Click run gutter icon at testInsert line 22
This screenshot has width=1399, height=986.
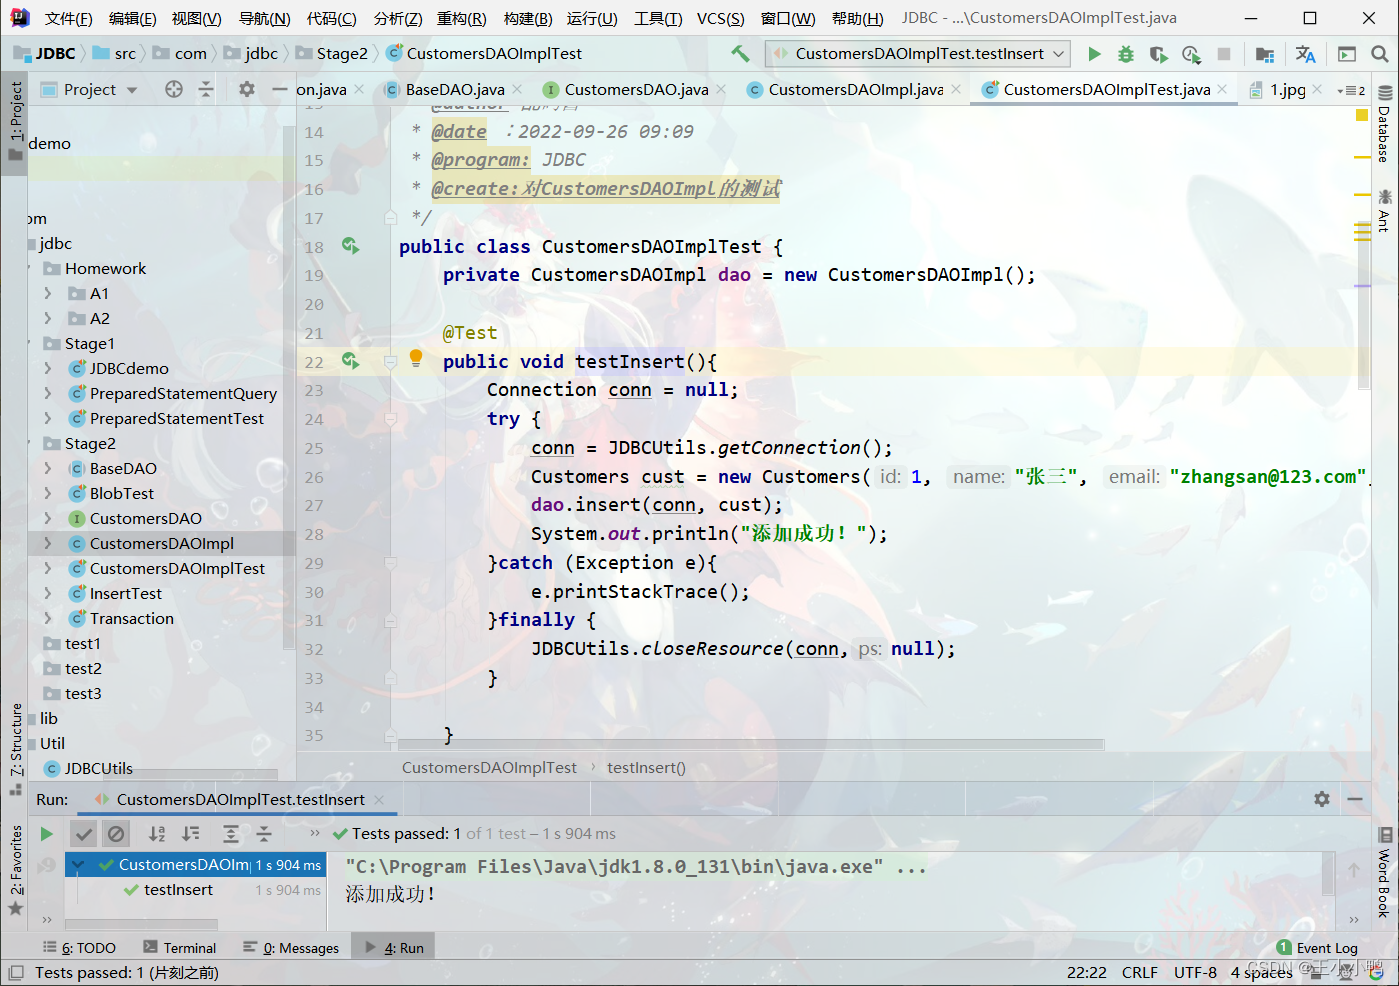(350, 360)
